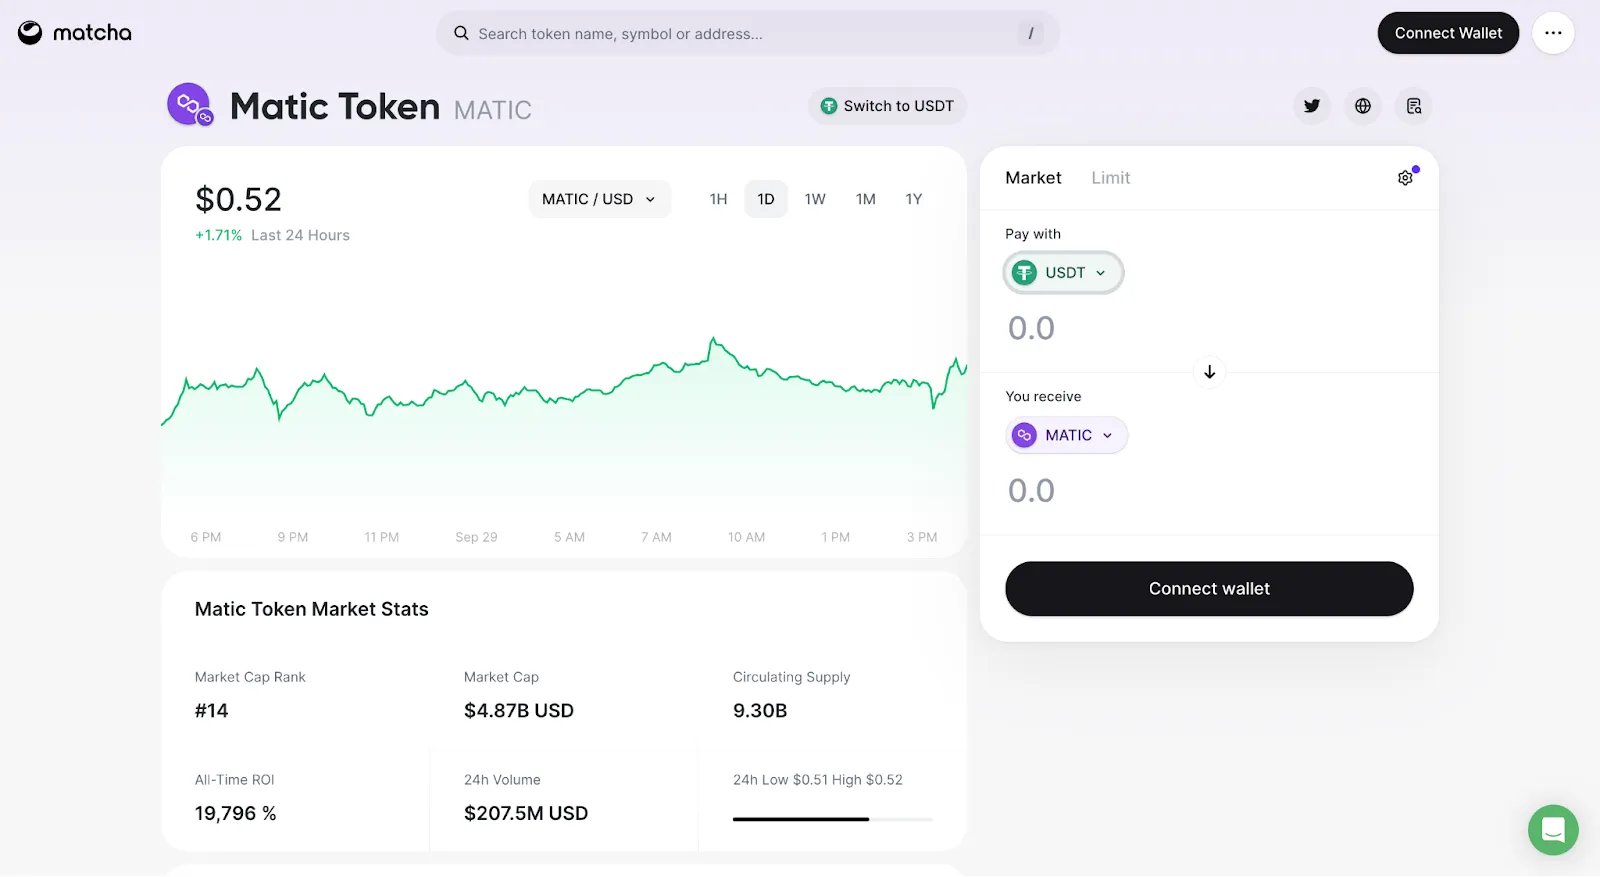Select the 1Y chart timeframe

(x=914, y=199)
